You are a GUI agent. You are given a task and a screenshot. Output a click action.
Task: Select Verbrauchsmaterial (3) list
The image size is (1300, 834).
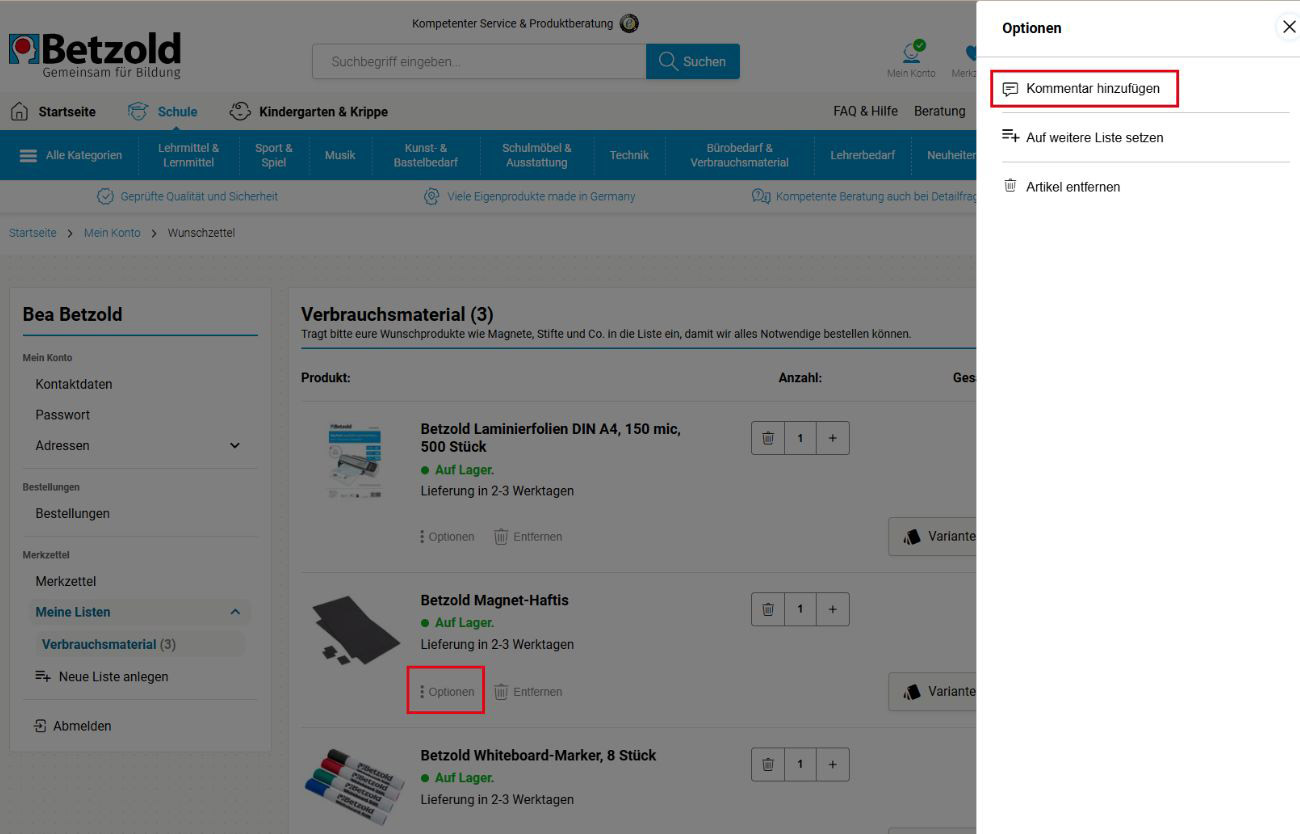click(109, 644)
